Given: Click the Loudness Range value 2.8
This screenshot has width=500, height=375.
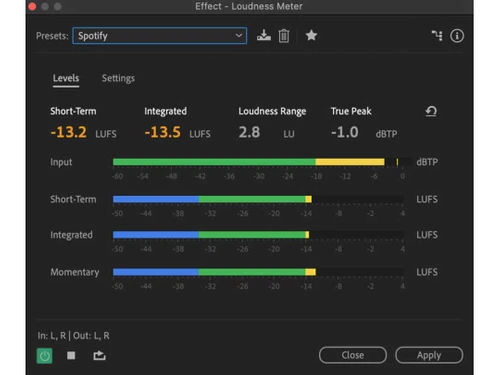Looking at the screenshot, I should tap(249, 132).
